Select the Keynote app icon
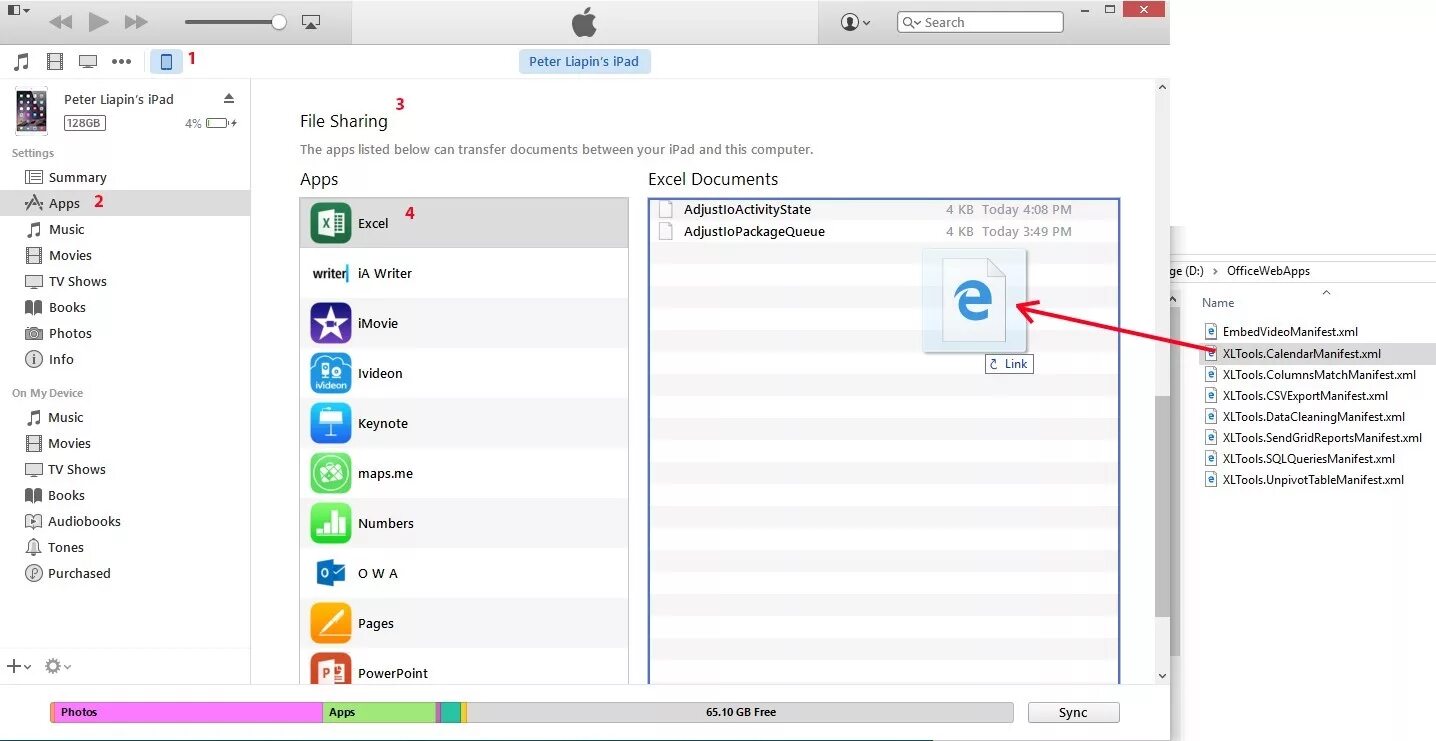 330,423
